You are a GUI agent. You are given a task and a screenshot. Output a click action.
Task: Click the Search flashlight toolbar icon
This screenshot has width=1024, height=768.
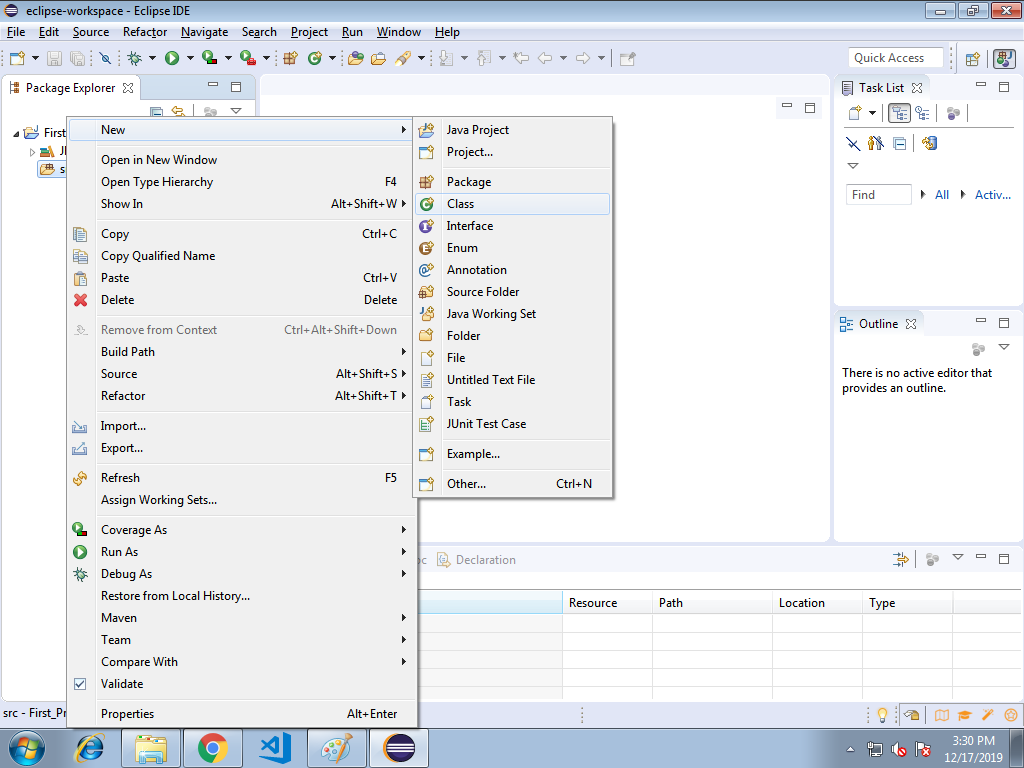click(402, 58)
